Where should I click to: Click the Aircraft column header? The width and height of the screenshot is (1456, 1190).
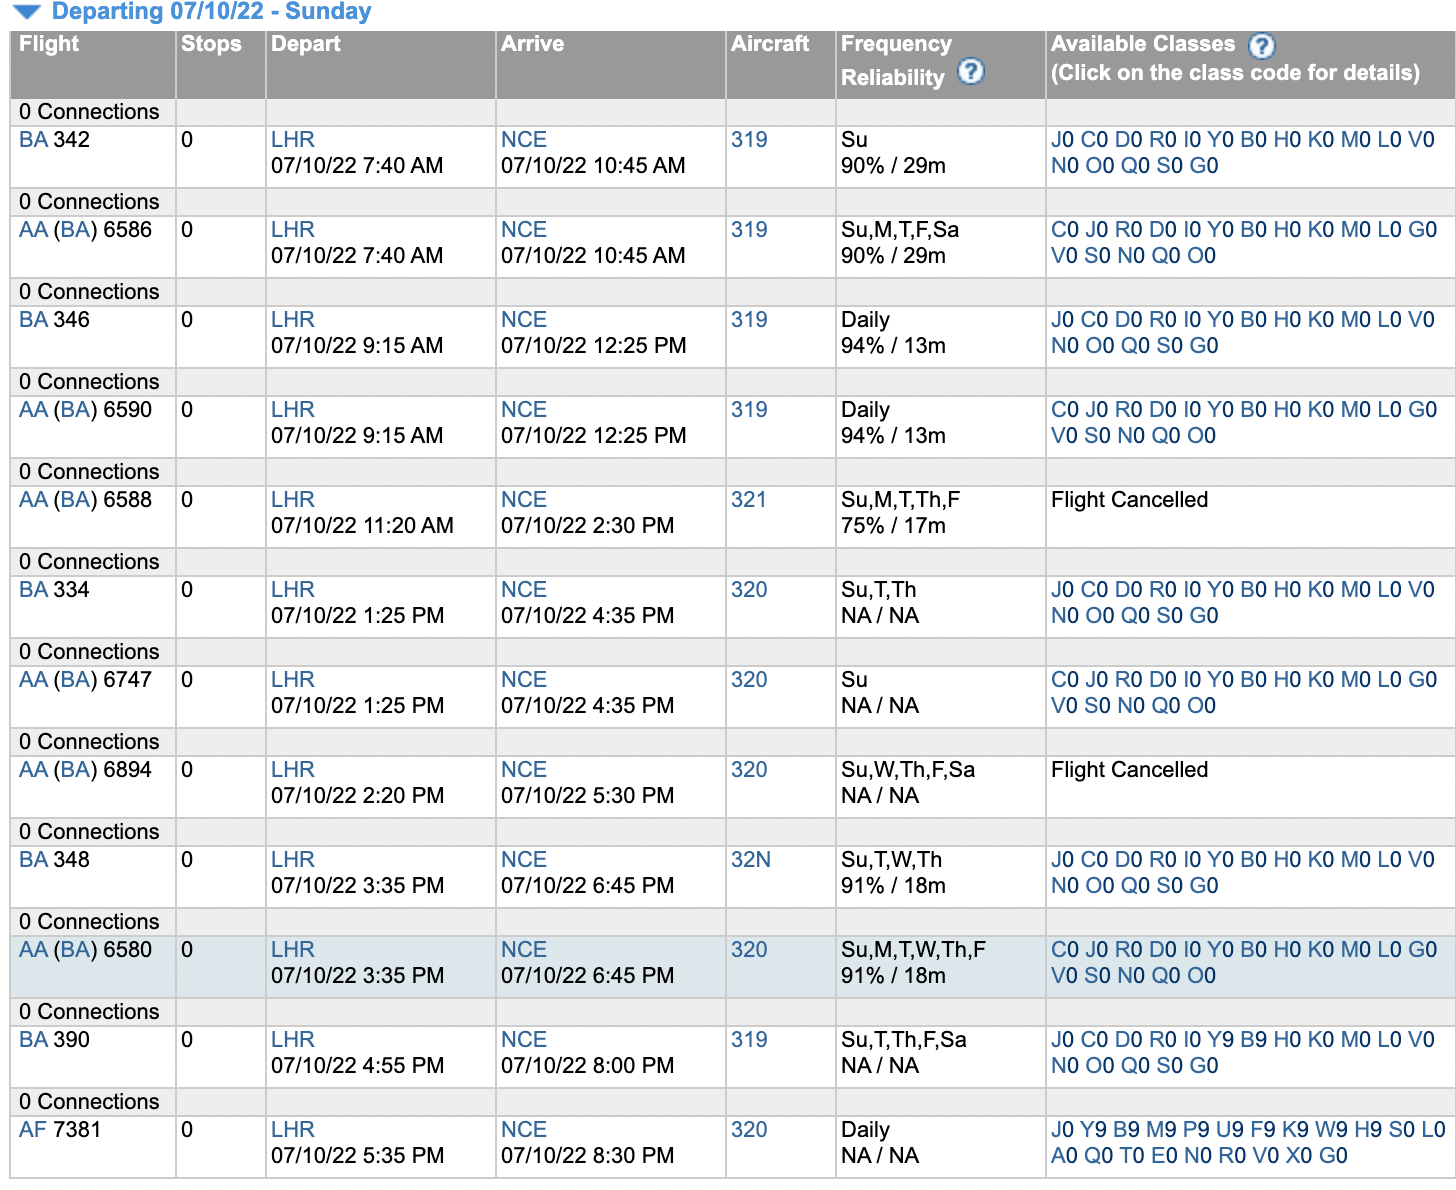pyautogui.click(x=770, y=44)
